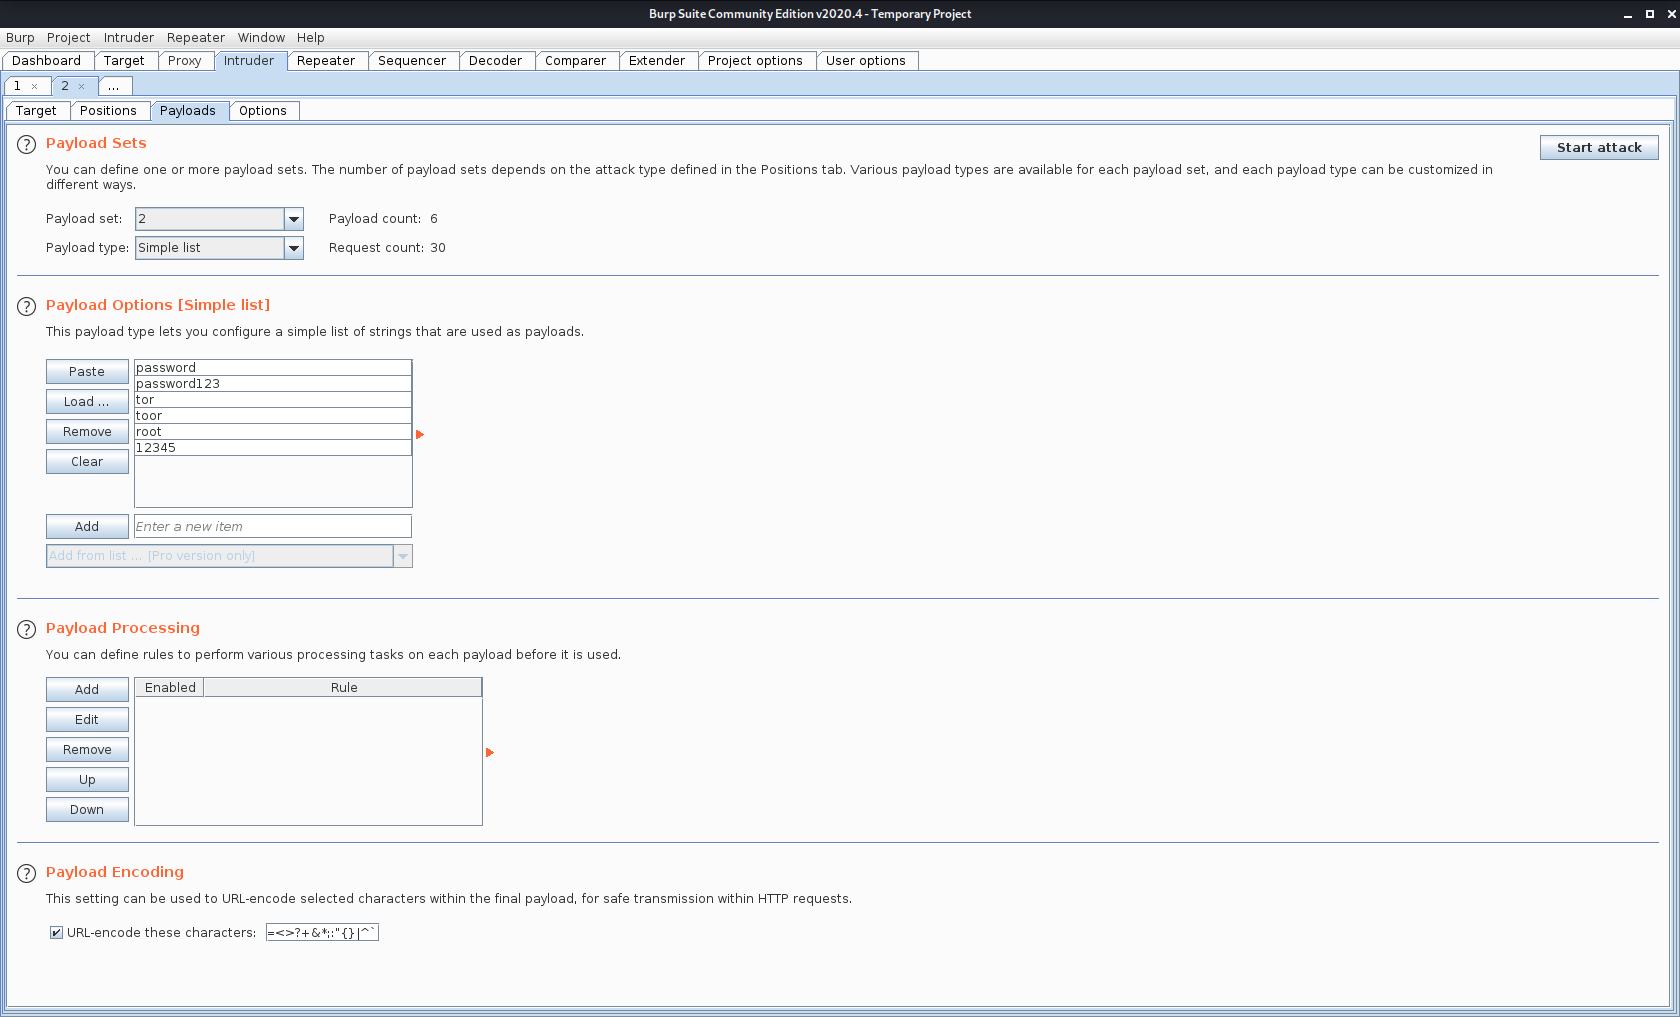Select 'root' payload entry
Image resolution: width=1680 pixels, height=1017 pixels.
click(x=273, y=432)
